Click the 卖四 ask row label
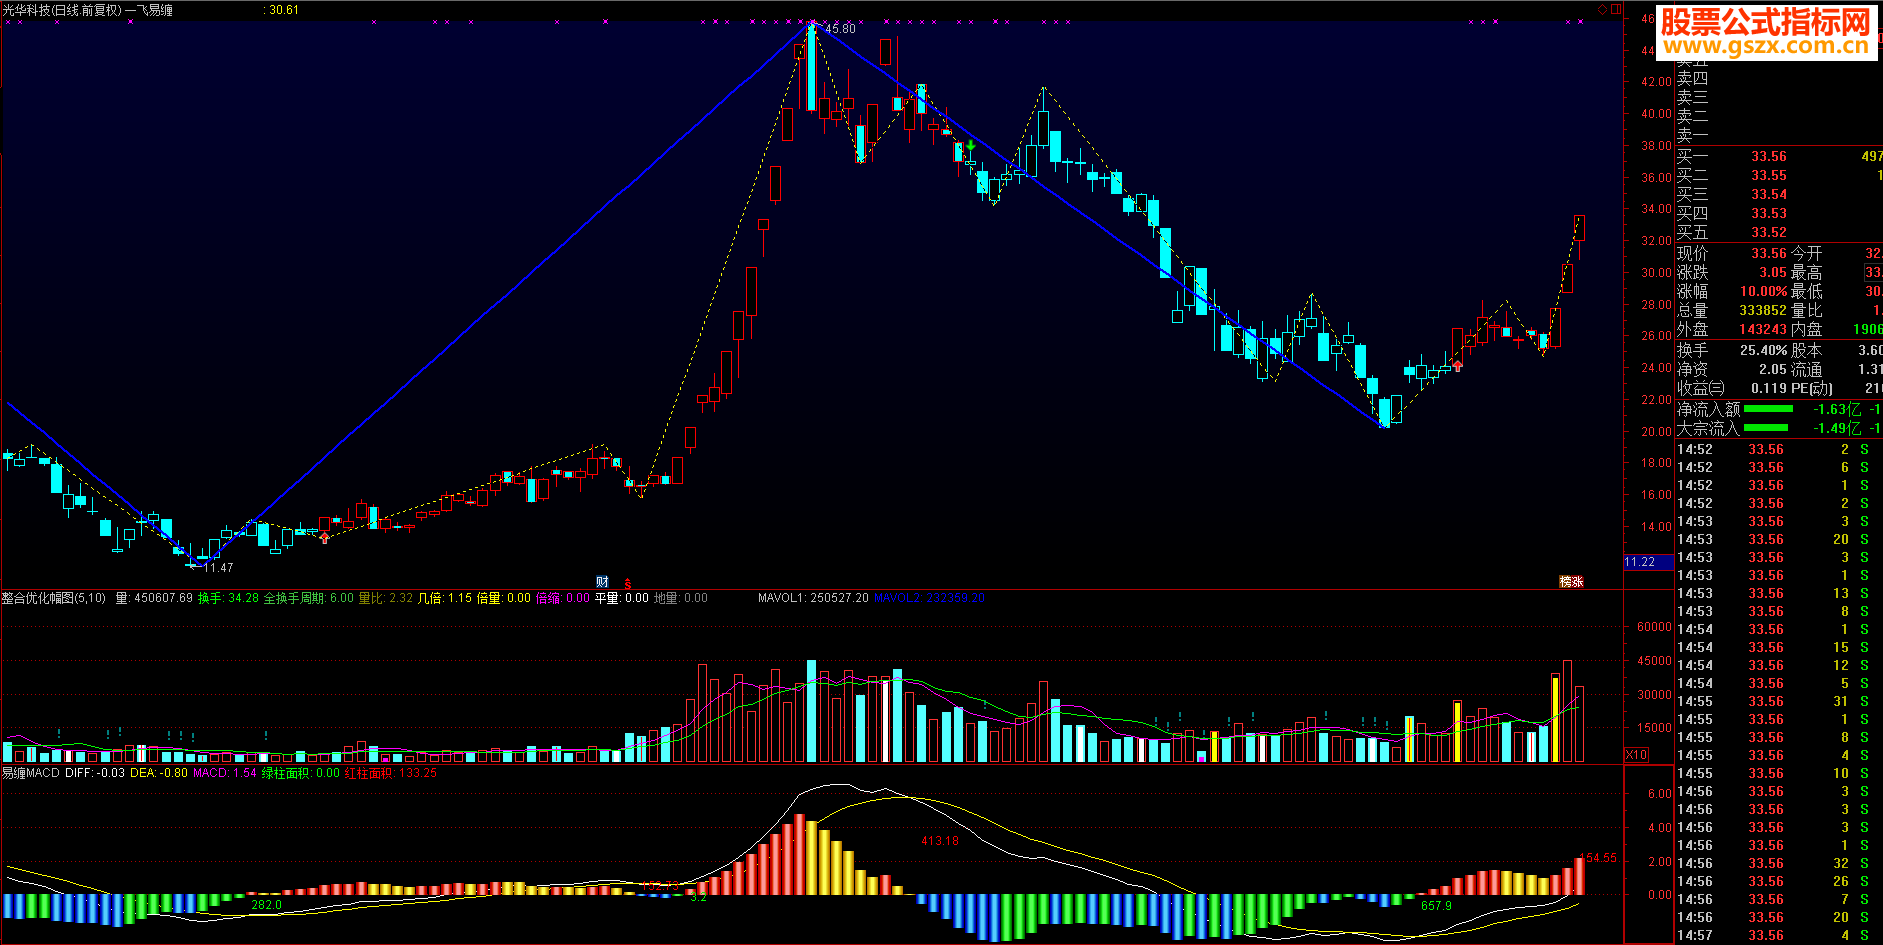The width and height of the screenshot is (1883, 945). [x=1692, y=78]
